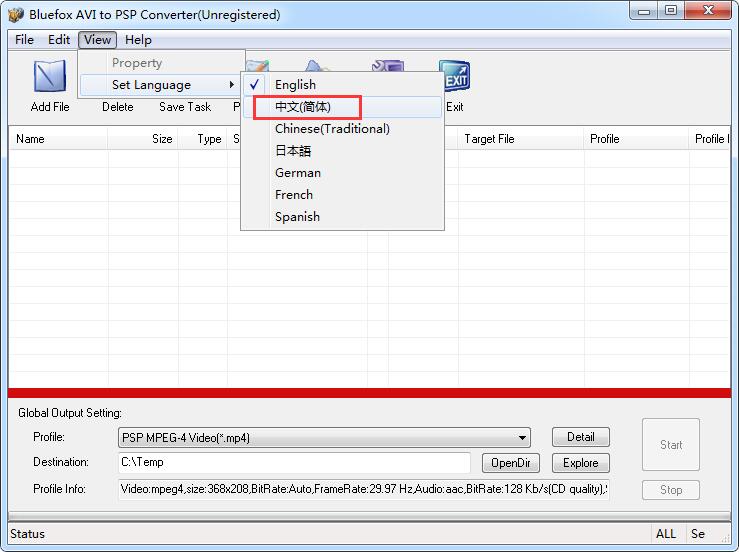This screenshot has height=552, width=739.
Task: Switch language to French
Action: [x=343, y=195]
